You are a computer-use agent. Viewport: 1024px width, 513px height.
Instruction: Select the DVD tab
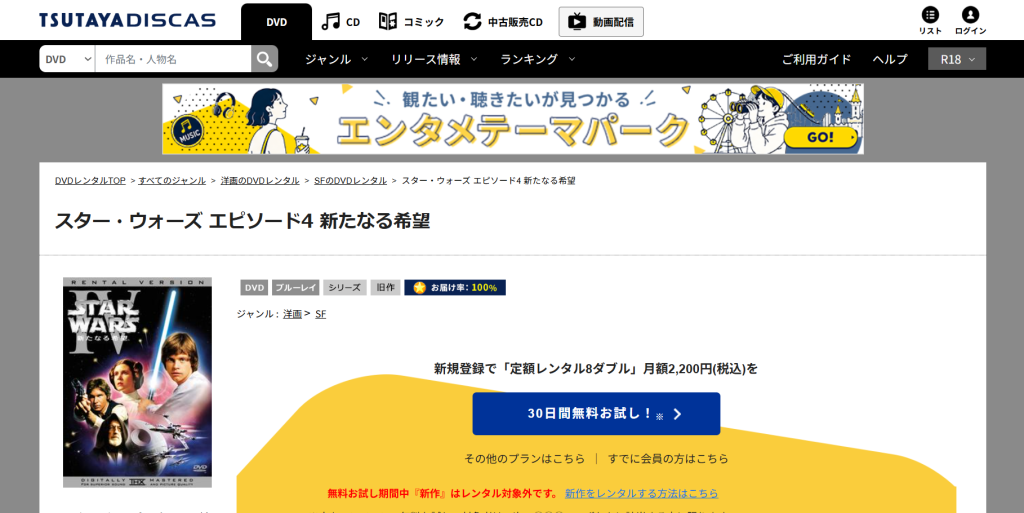[x=276, y=22]
